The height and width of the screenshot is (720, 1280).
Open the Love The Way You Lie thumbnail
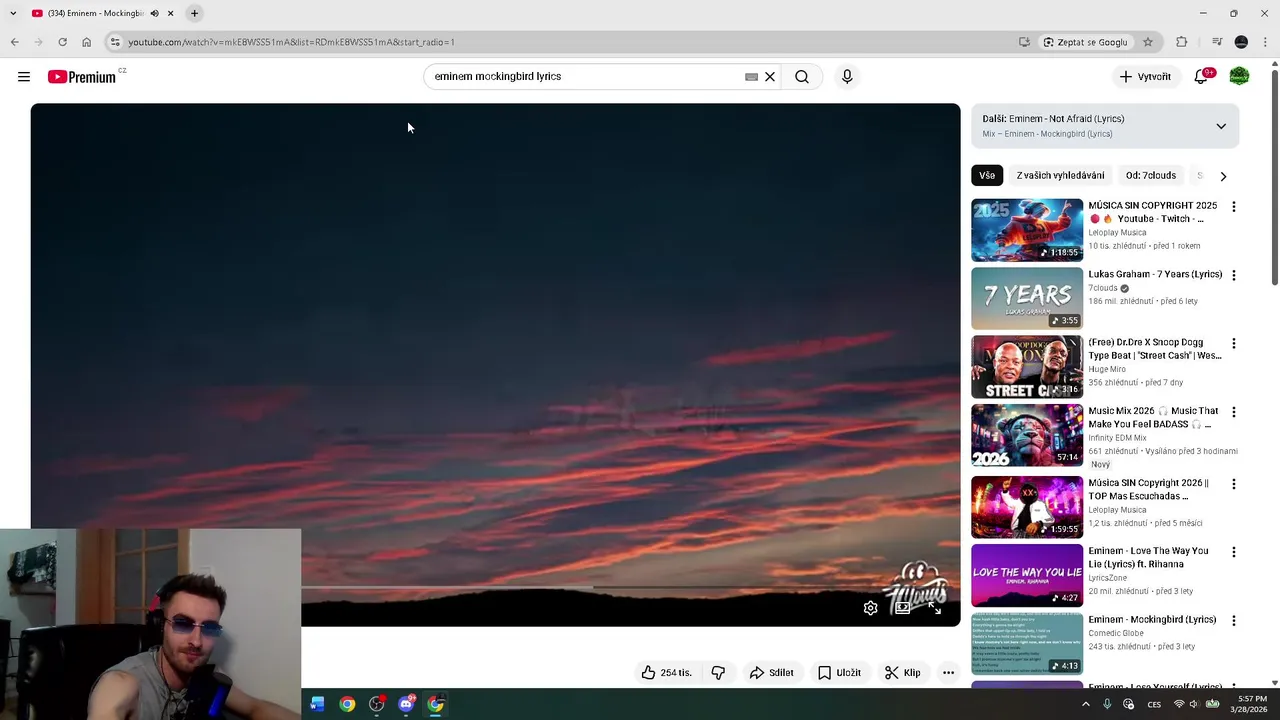click(1027, 575)
